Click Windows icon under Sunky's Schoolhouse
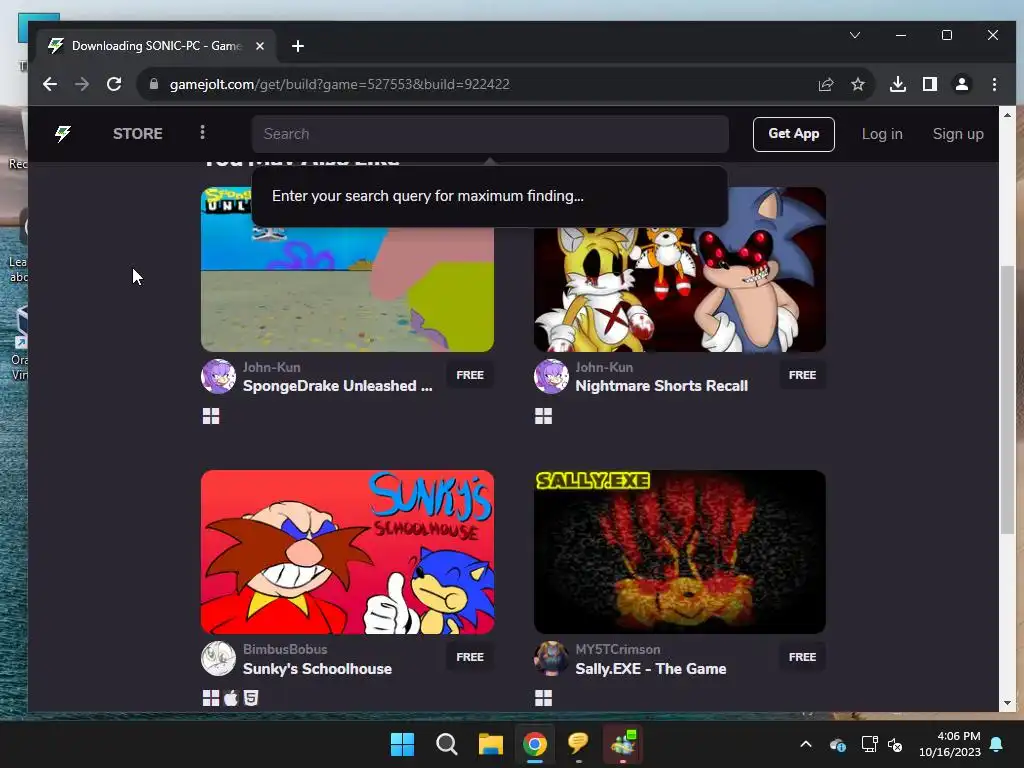The width and height of the screenshot is (1024, 768). (x=211, y=698)
